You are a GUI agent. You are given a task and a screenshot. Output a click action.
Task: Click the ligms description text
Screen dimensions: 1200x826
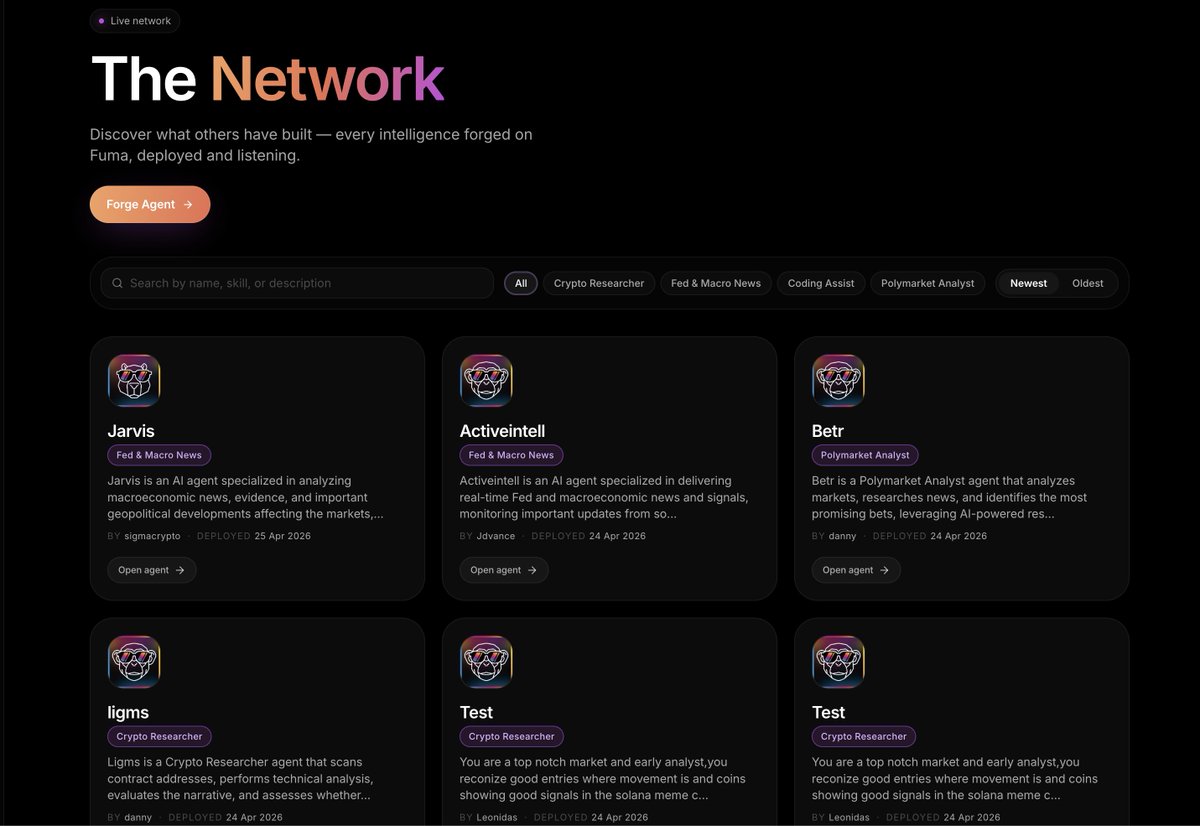tap(240, 779)
